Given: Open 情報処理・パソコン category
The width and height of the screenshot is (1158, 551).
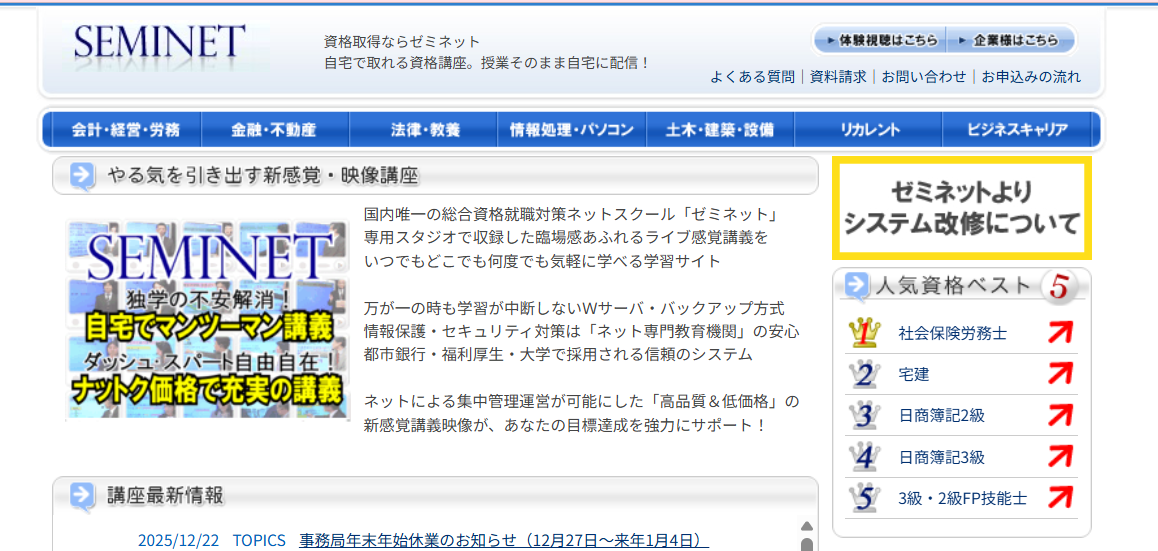Looking at the screenshot, I should click(x=572, y=130).
